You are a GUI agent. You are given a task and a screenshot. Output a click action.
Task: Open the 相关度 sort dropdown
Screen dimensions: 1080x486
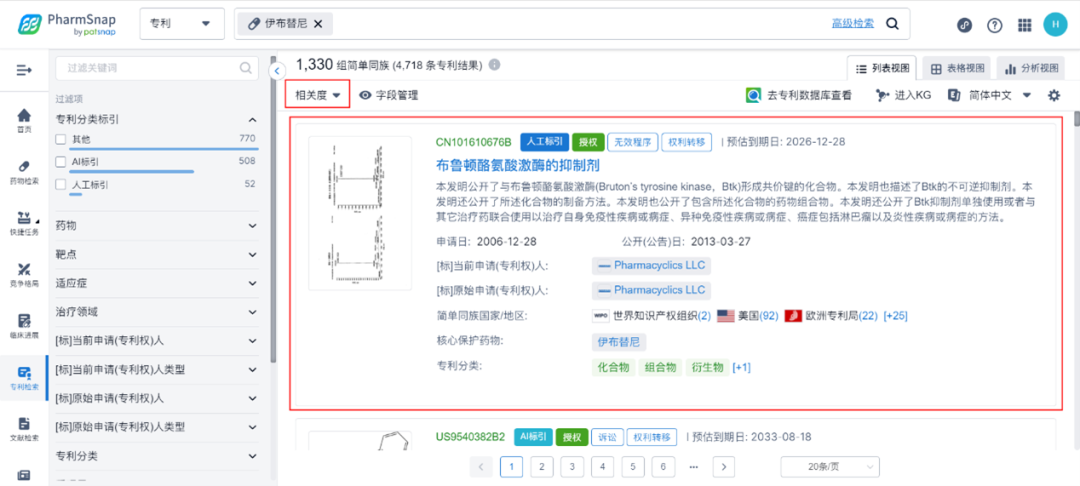point(317,95)
